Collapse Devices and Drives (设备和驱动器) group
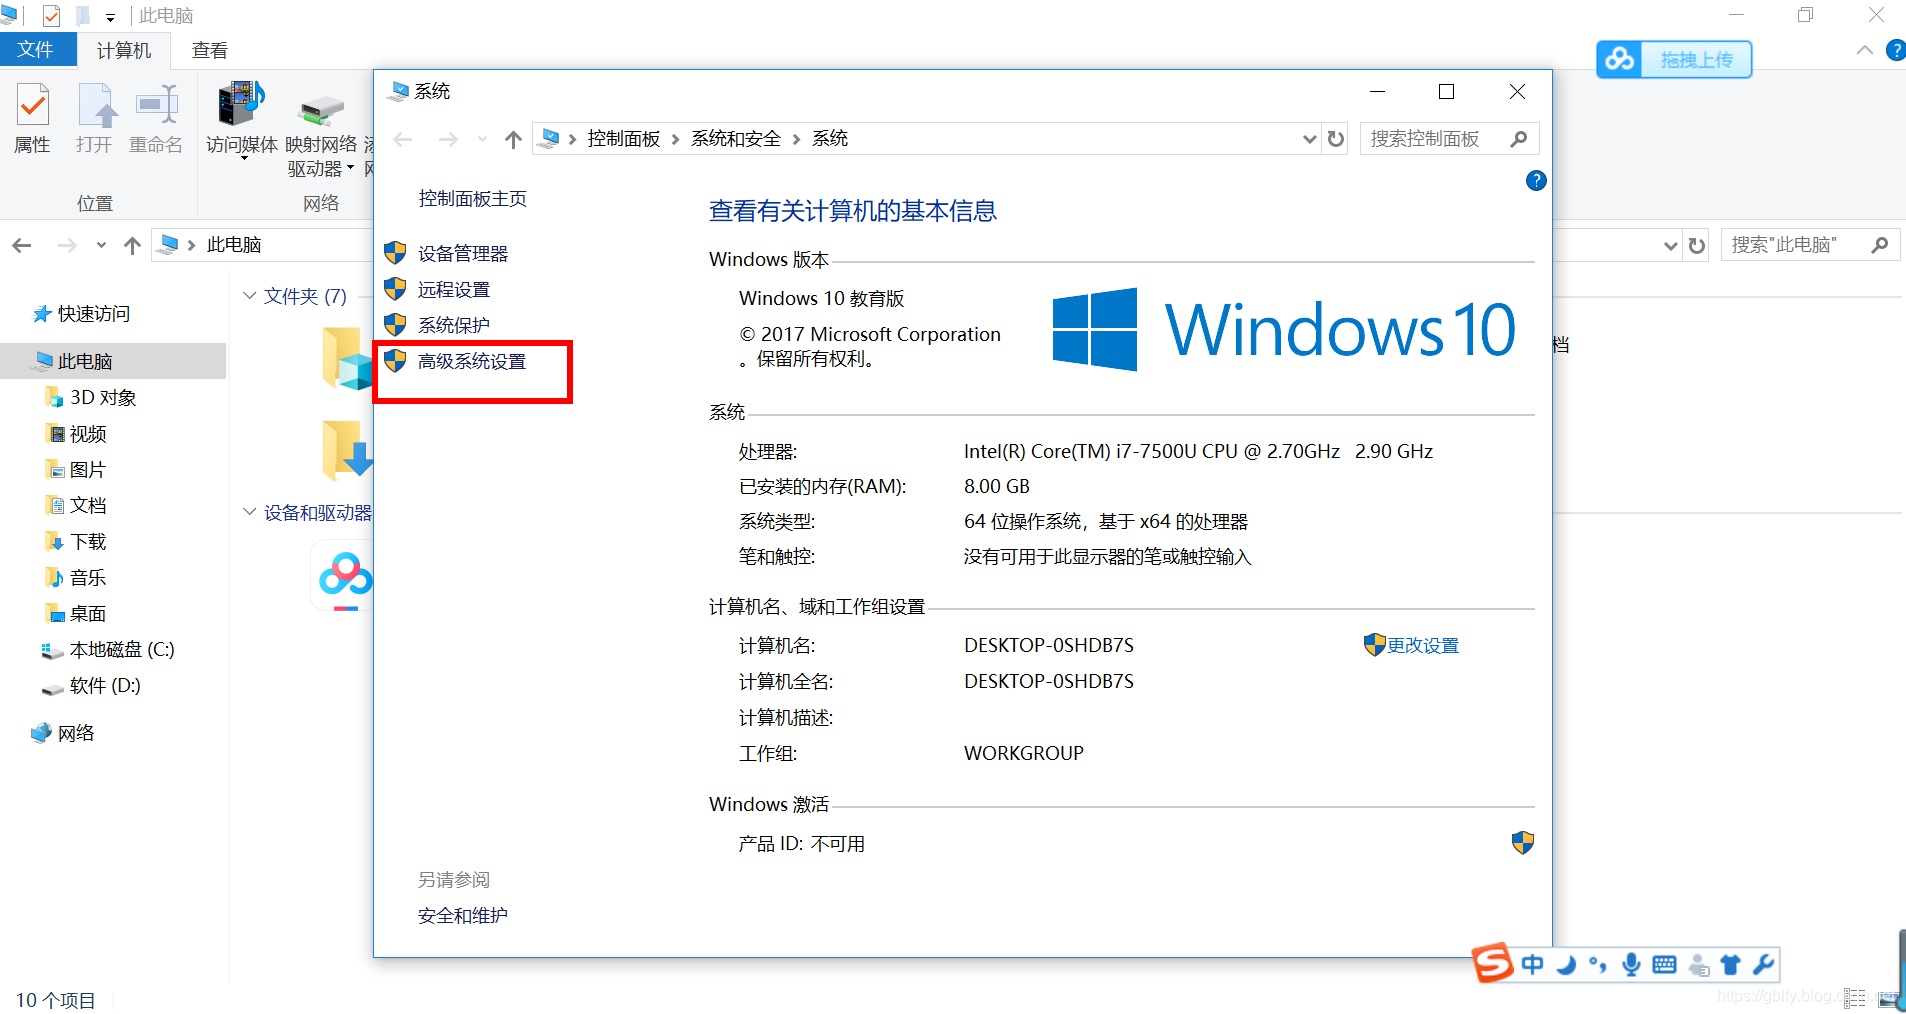This screenshot has height=1014, width=1906. click(250, 512)
